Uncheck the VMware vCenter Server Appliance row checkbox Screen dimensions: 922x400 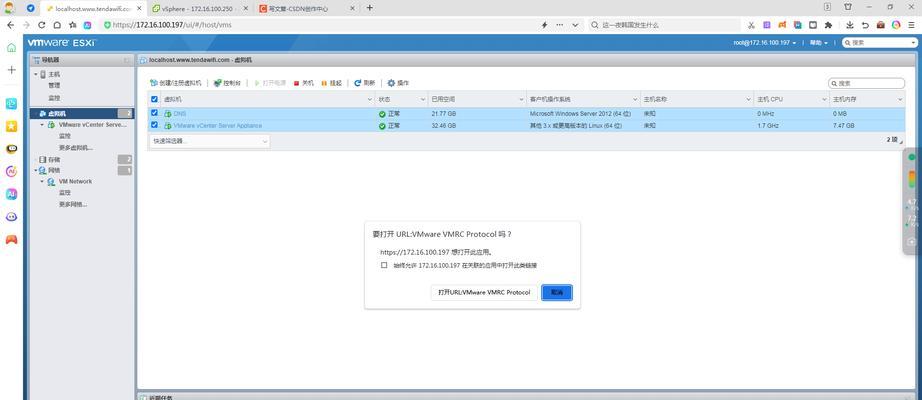pos(155,125)
